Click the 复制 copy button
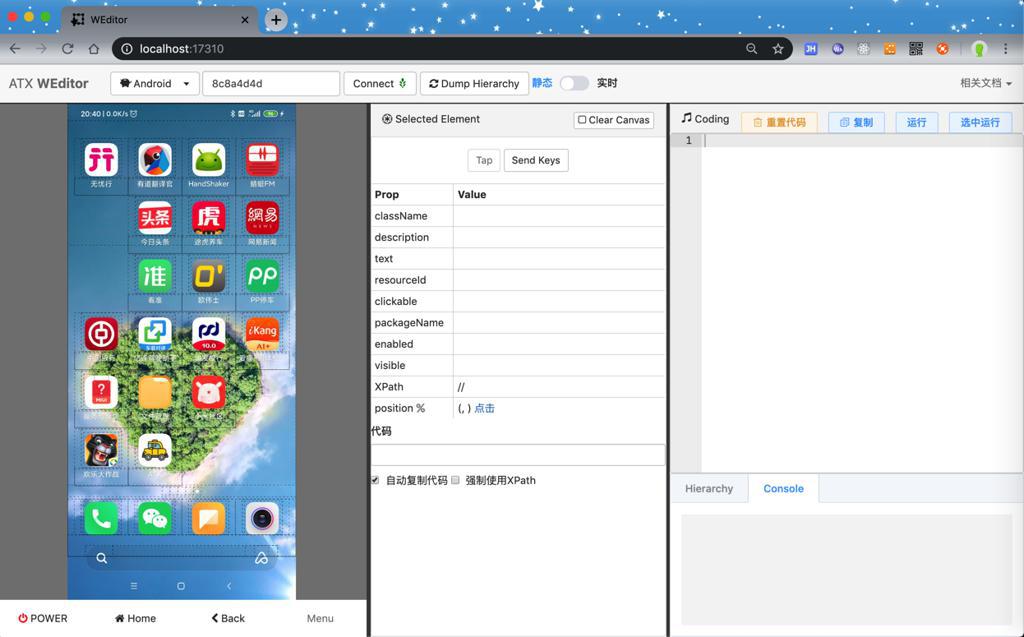Screen dimensions: 1024x637 (856, 122)
